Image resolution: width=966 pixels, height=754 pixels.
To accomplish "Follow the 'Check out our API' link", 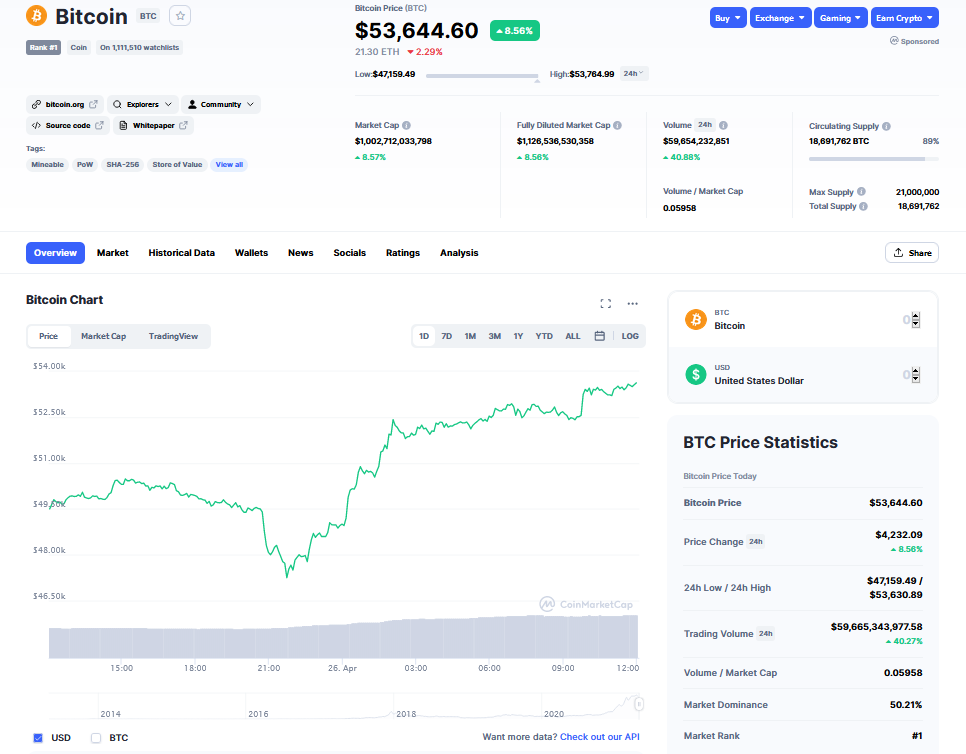I will (x=599, y=737).
